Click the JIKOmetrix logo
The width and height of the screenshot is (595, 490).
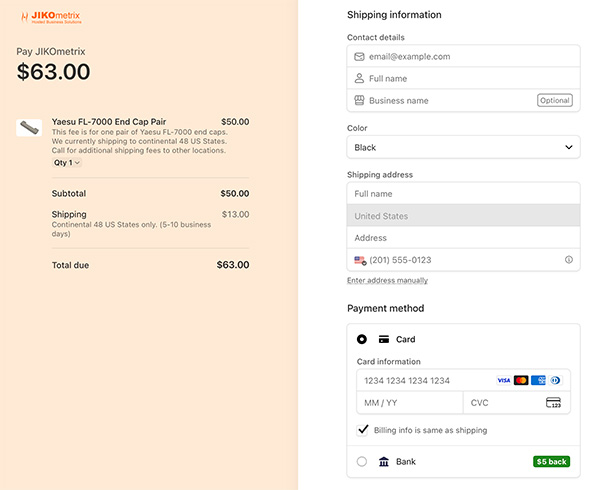pos(51,17)
